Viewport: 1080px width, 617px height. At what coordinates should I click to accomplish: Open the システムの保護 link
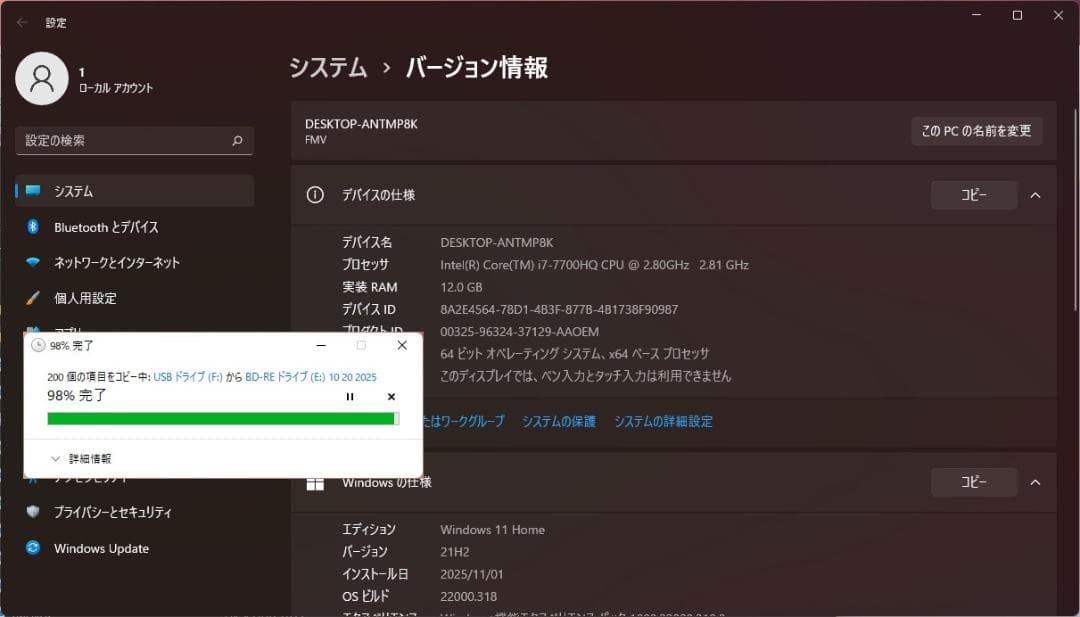tap(560, 421)
